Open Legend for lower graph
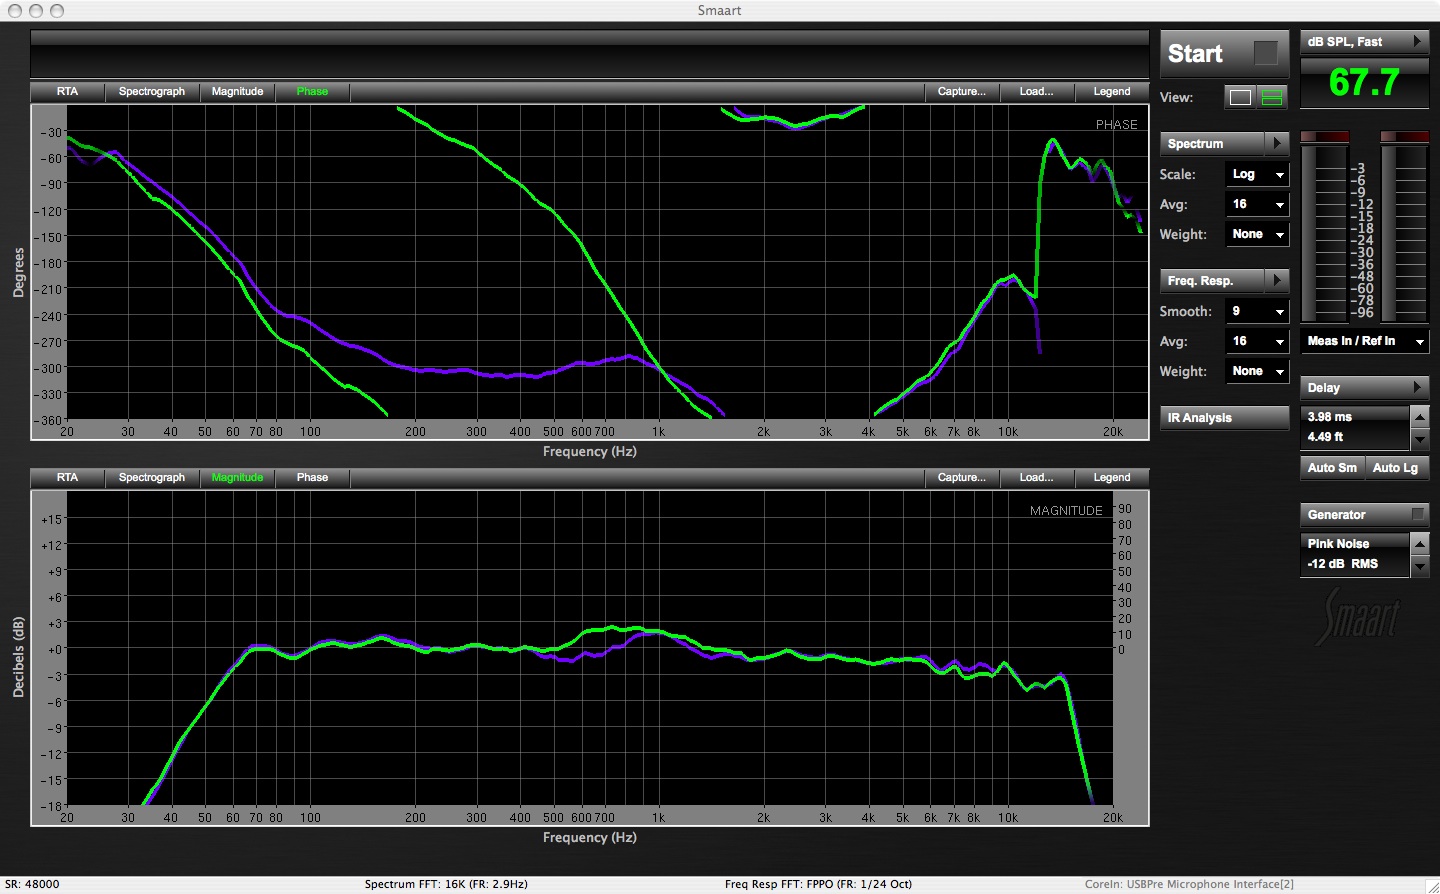The image size is (1440, 894). coord(1112,477)
